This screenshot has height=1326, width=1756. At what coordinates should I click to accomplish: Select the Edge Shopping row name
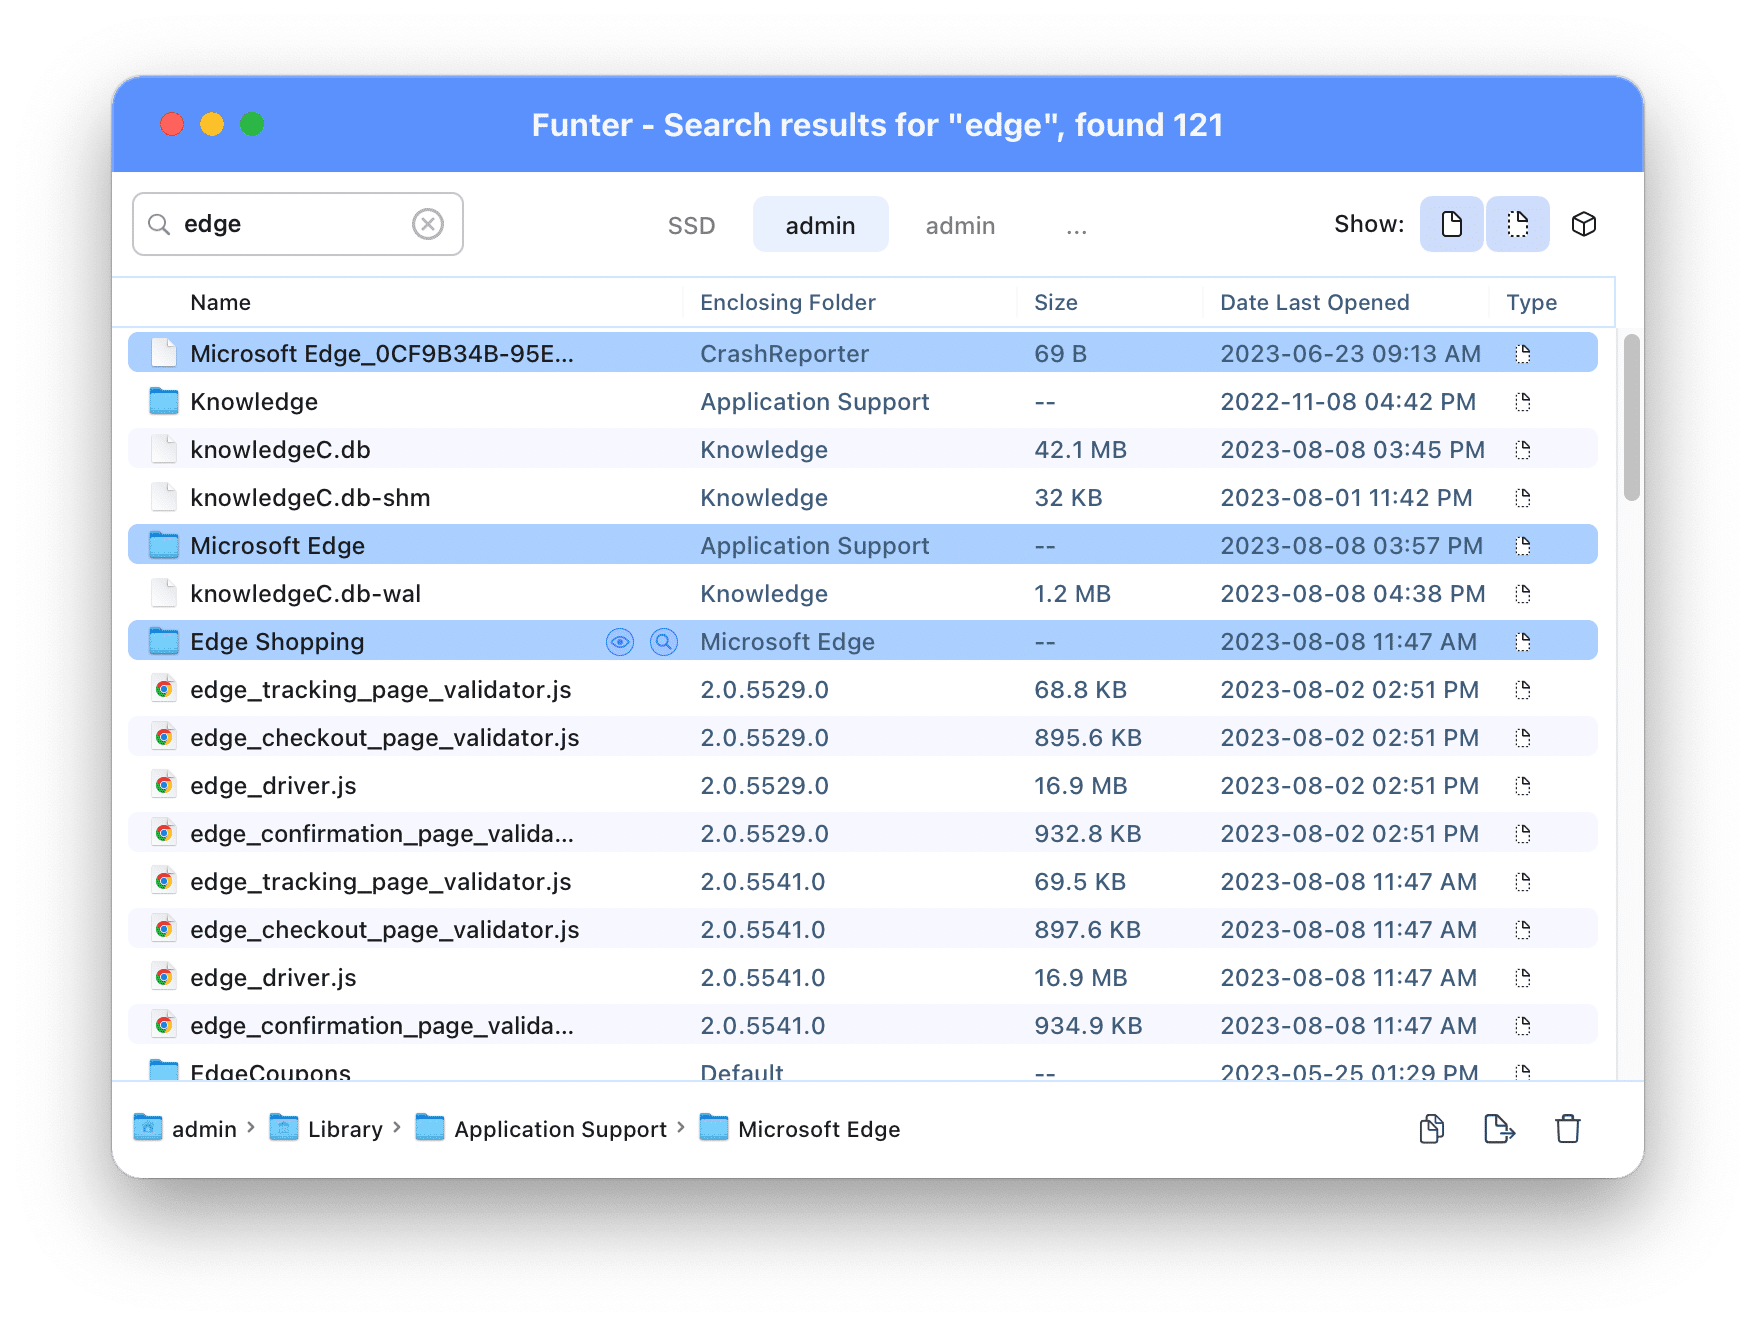277,642
